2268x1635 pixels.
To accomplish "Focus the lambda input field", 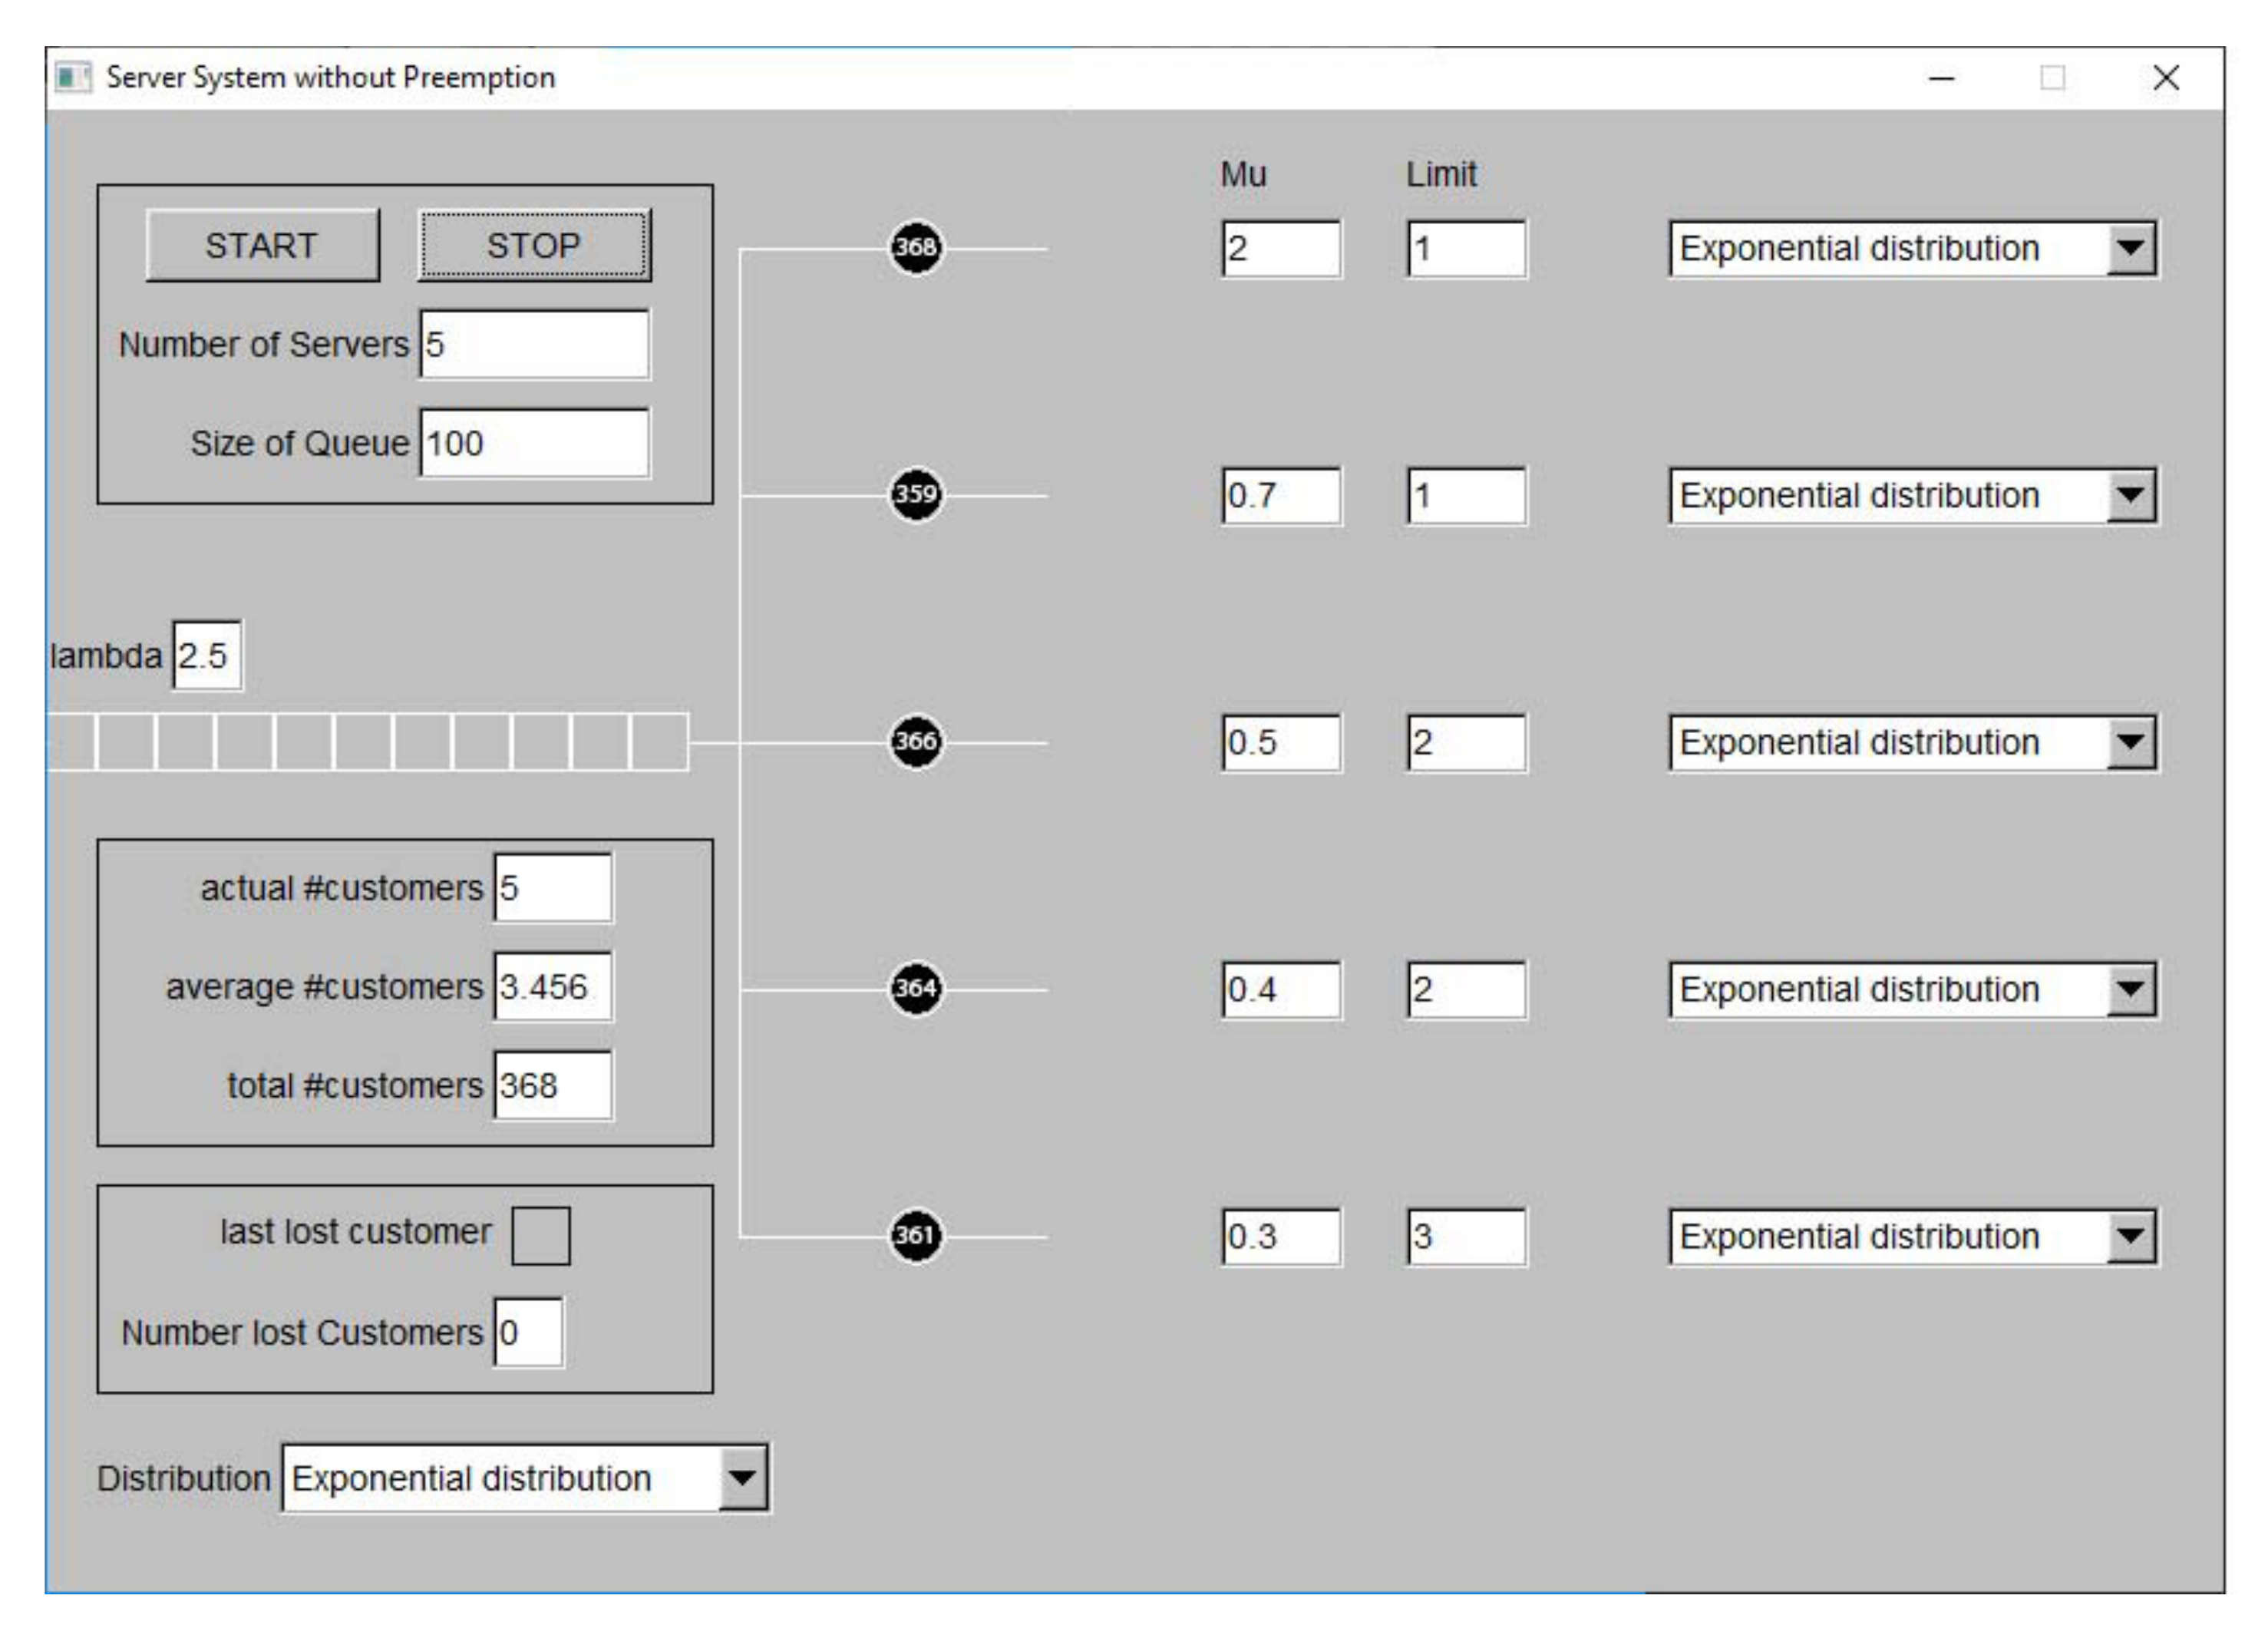I will point(207,656).
